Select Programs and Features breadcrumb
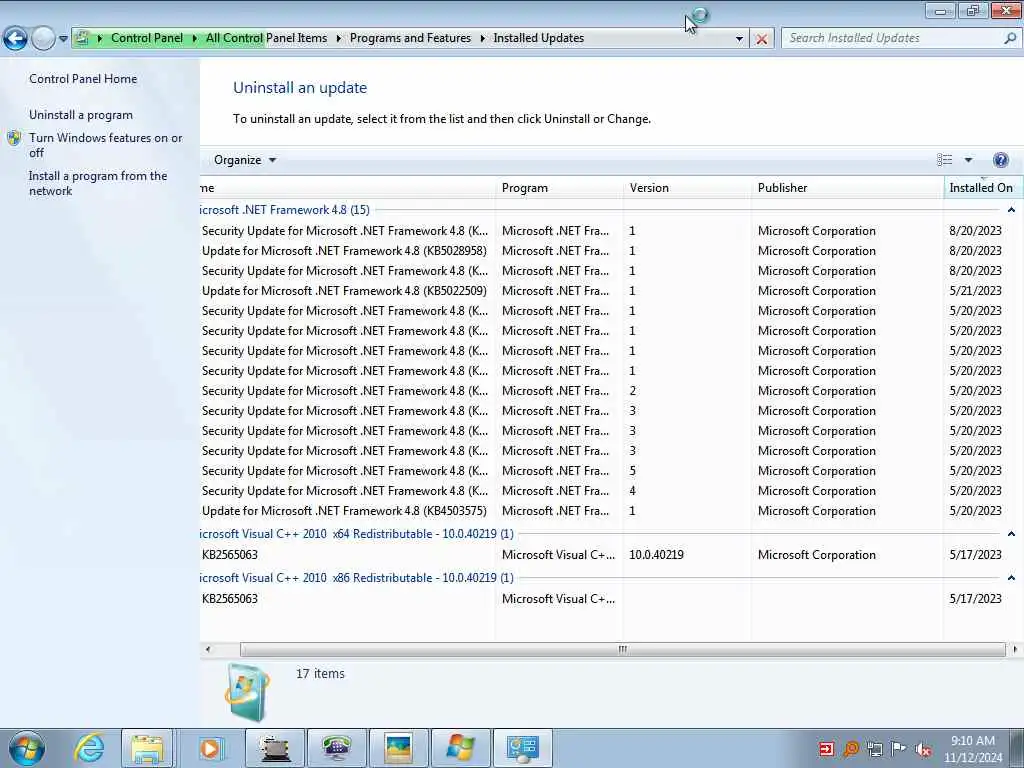Image resolution: width=1024 pixels, height=768 pixels. [x=410, y=38]
